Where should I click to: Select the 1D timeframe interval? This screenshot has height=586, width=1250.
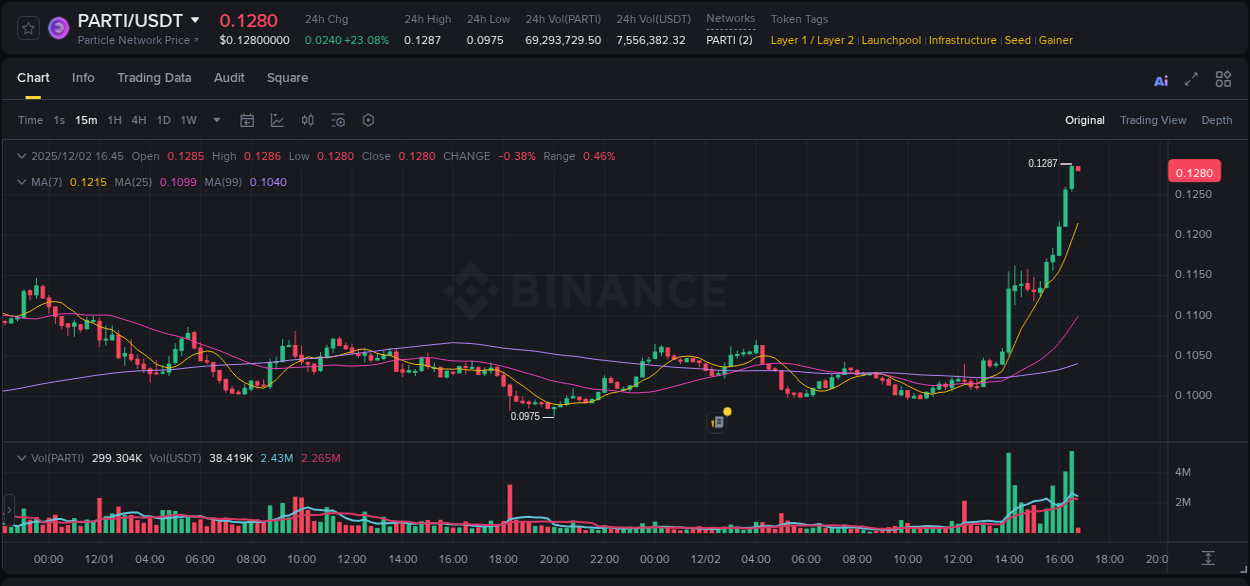tap(163, 120)
